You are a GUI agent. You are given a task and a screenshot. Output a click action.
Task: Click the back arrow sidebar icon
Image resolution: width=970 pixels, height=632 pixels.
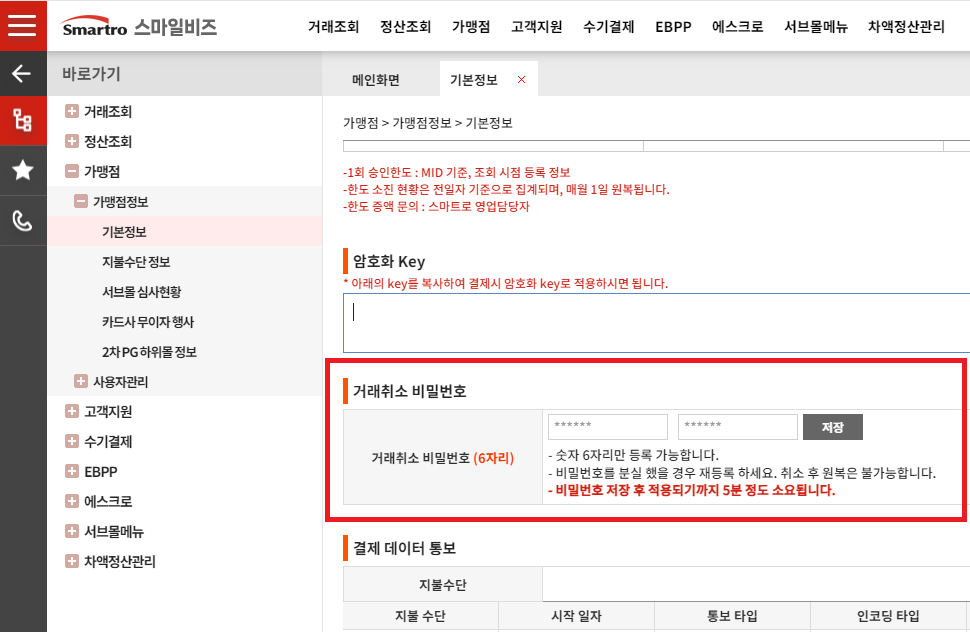(22, 74)
